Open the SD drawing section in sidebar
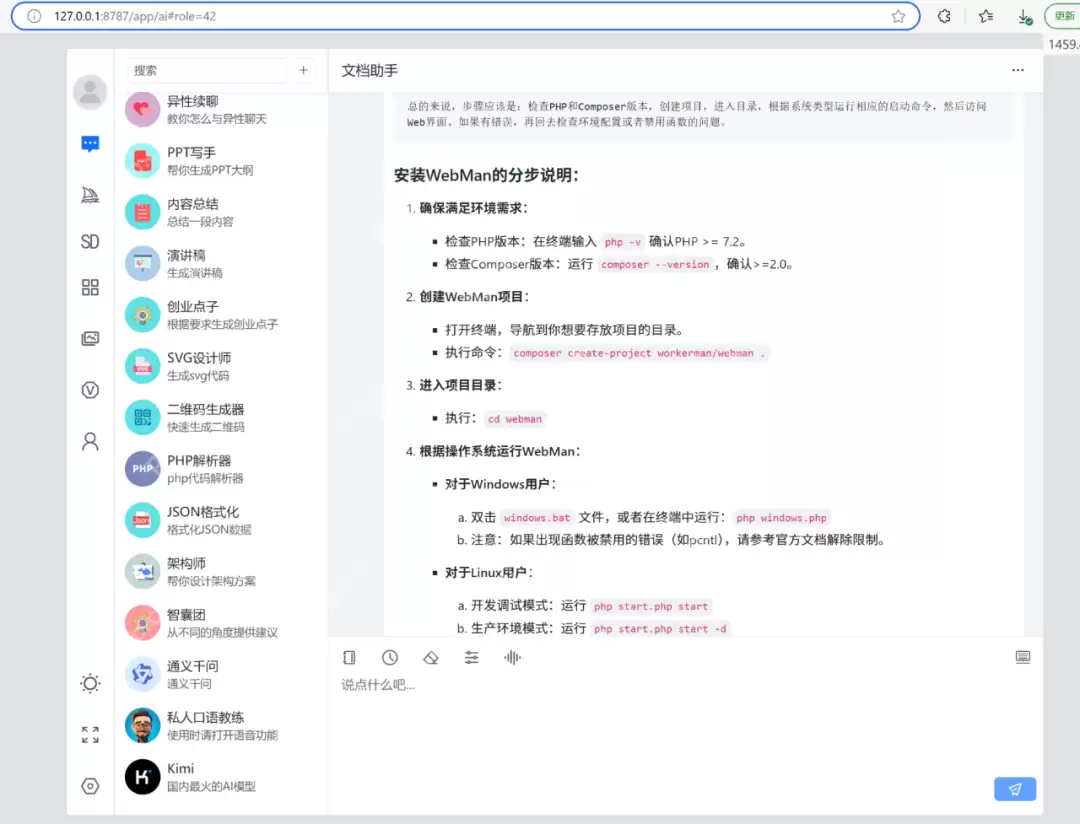Screen dimensions: 1080x824 (x=90, y=242)
